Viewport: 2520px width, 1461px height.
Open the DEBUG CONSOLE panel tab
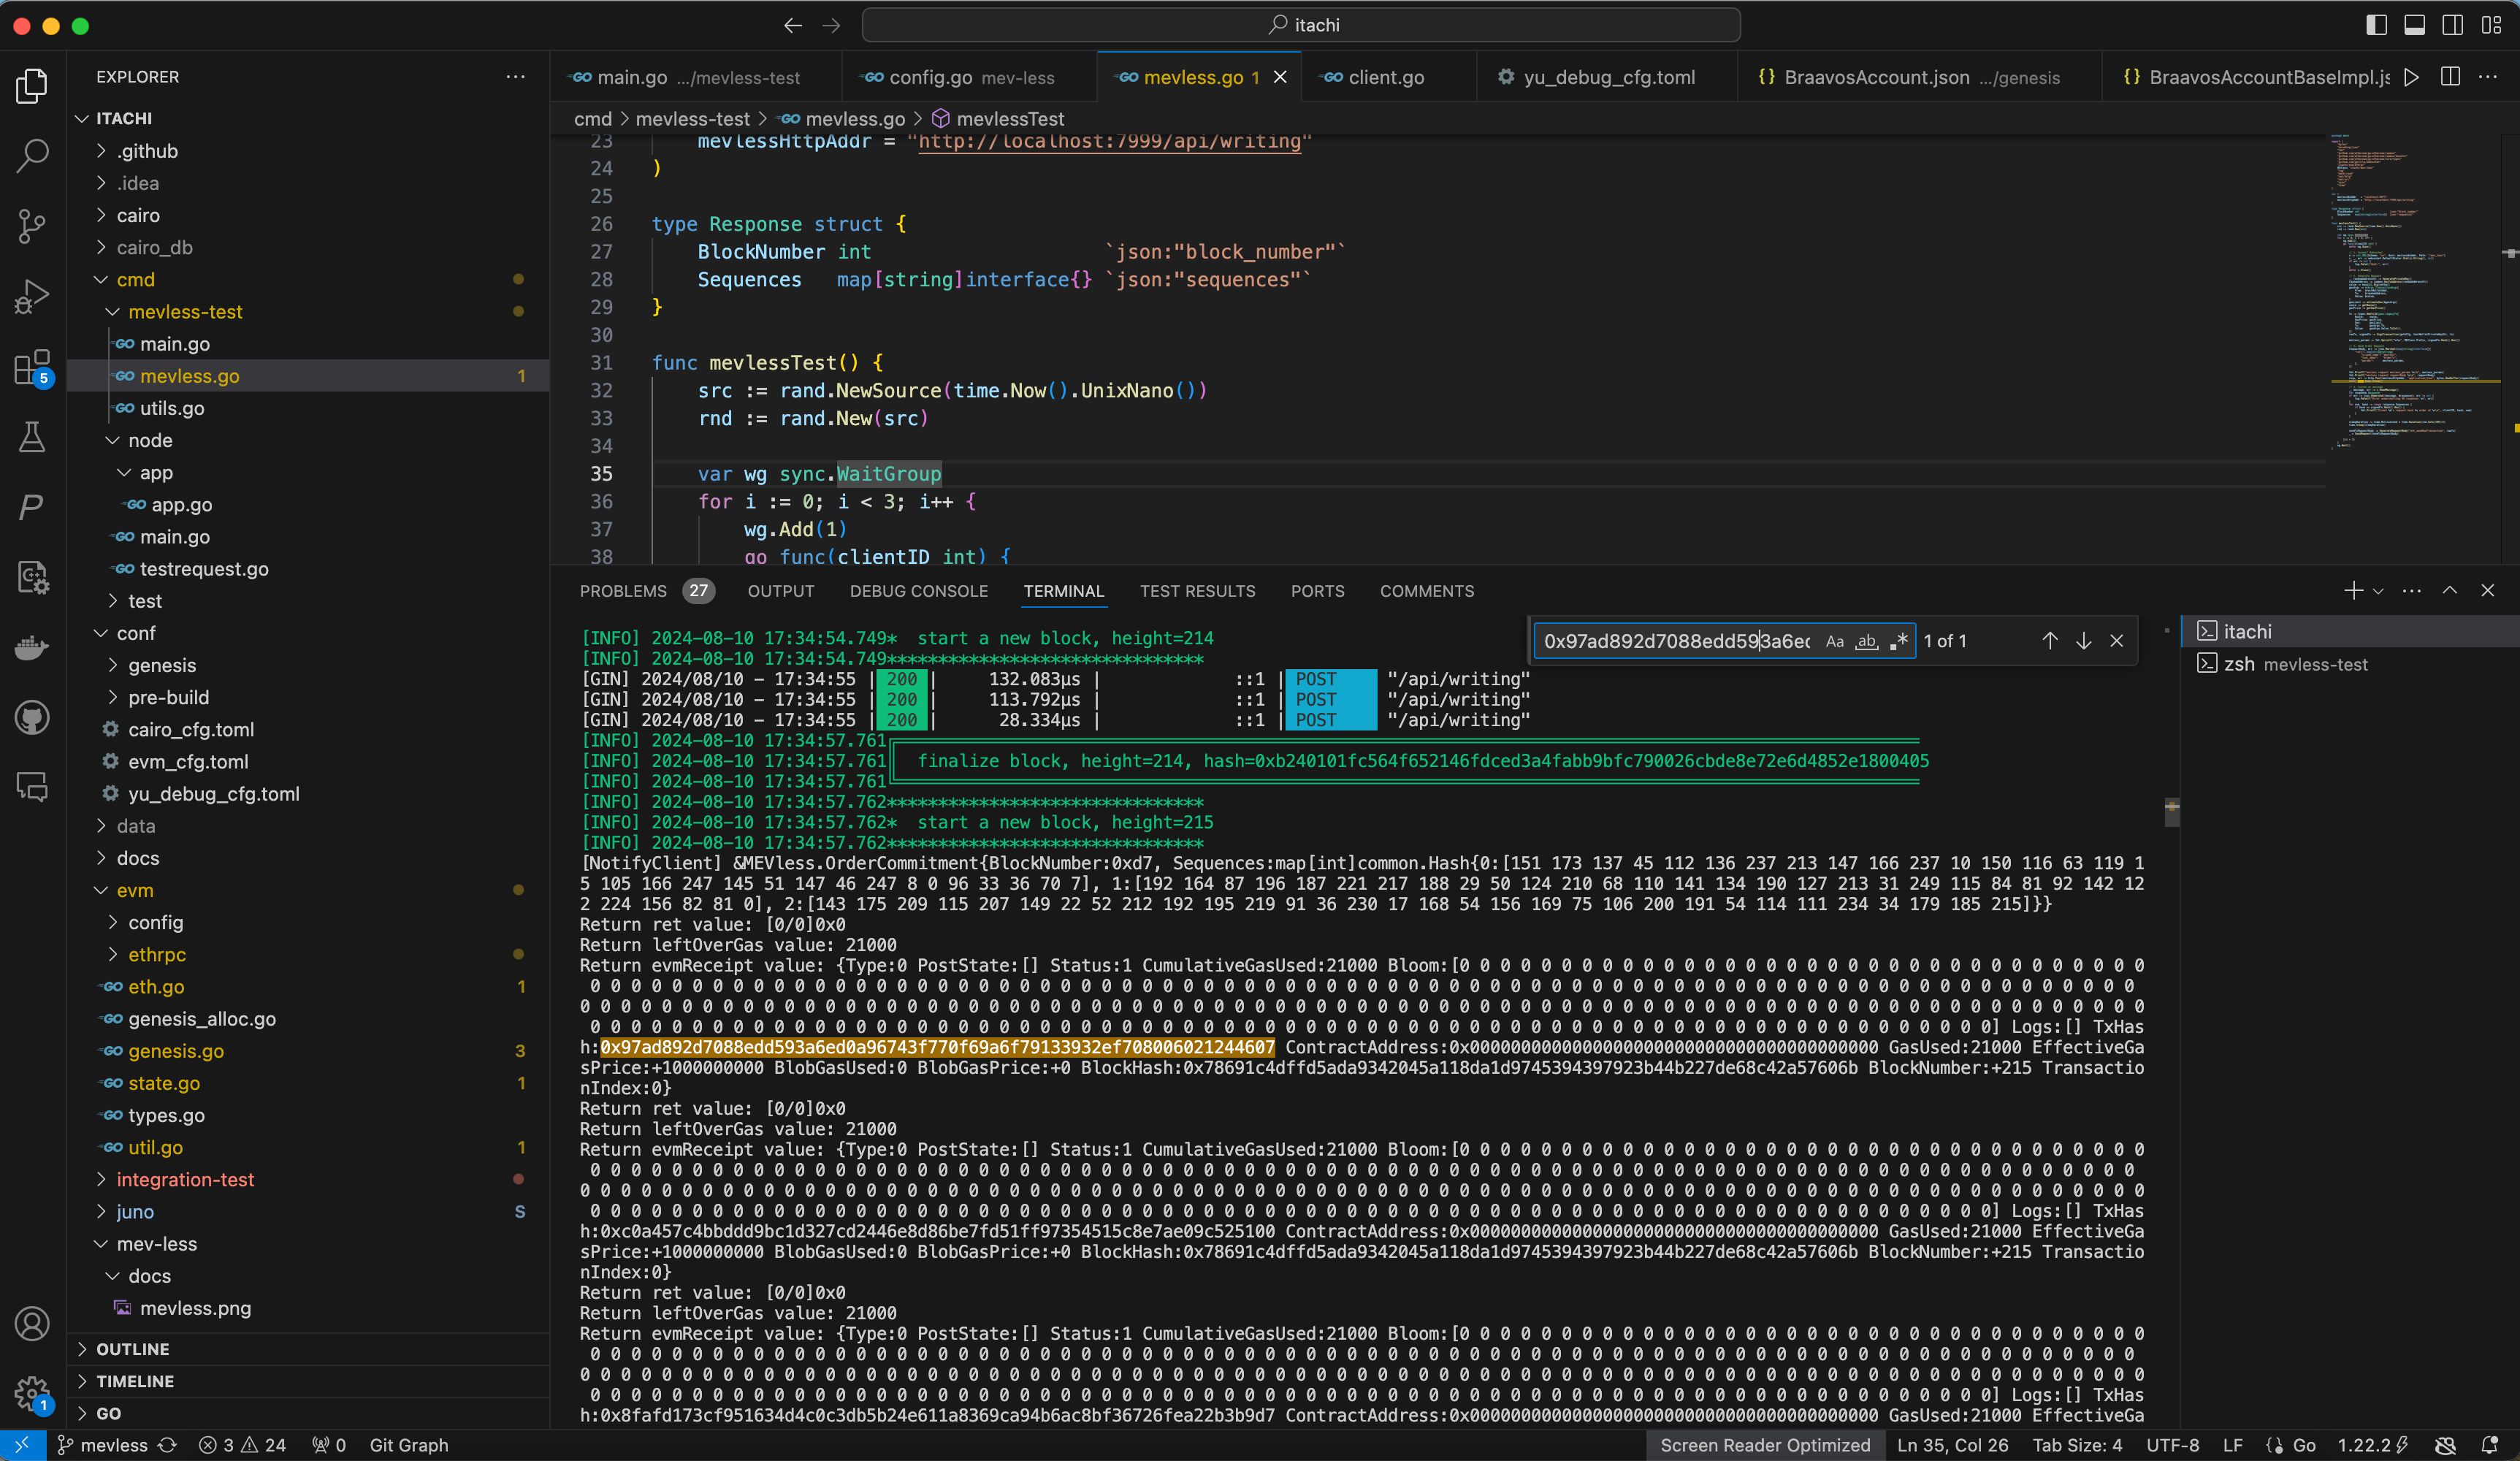tap(918, 591)
